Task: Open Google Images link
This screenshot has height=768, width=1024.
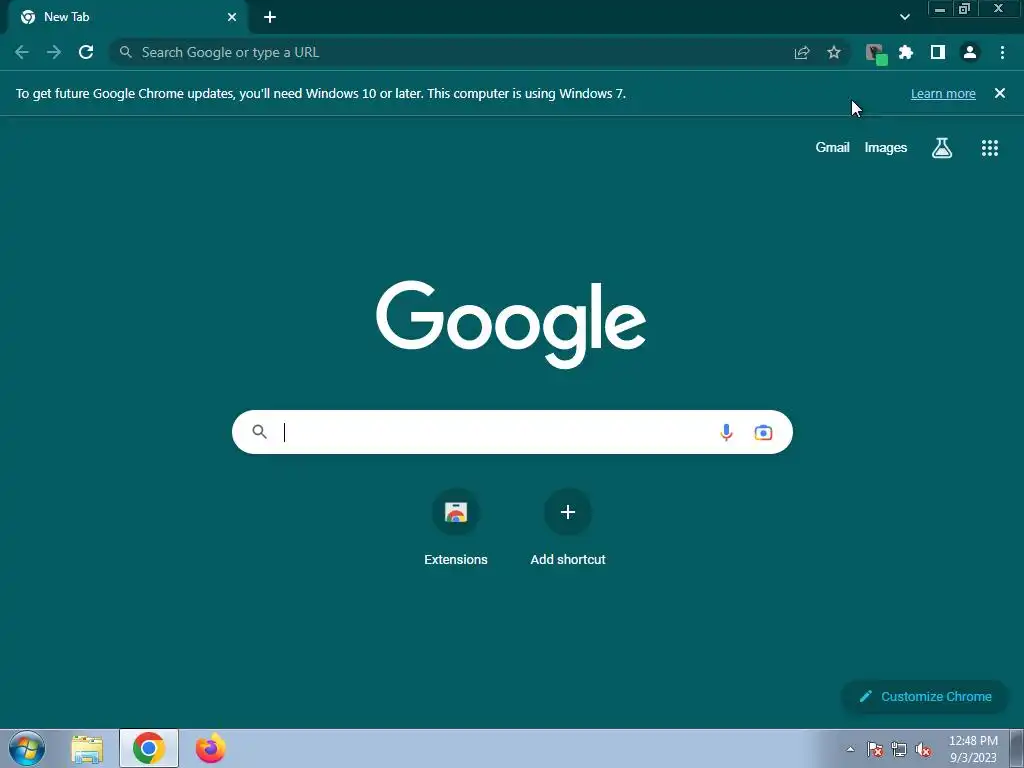Action: 886,148
